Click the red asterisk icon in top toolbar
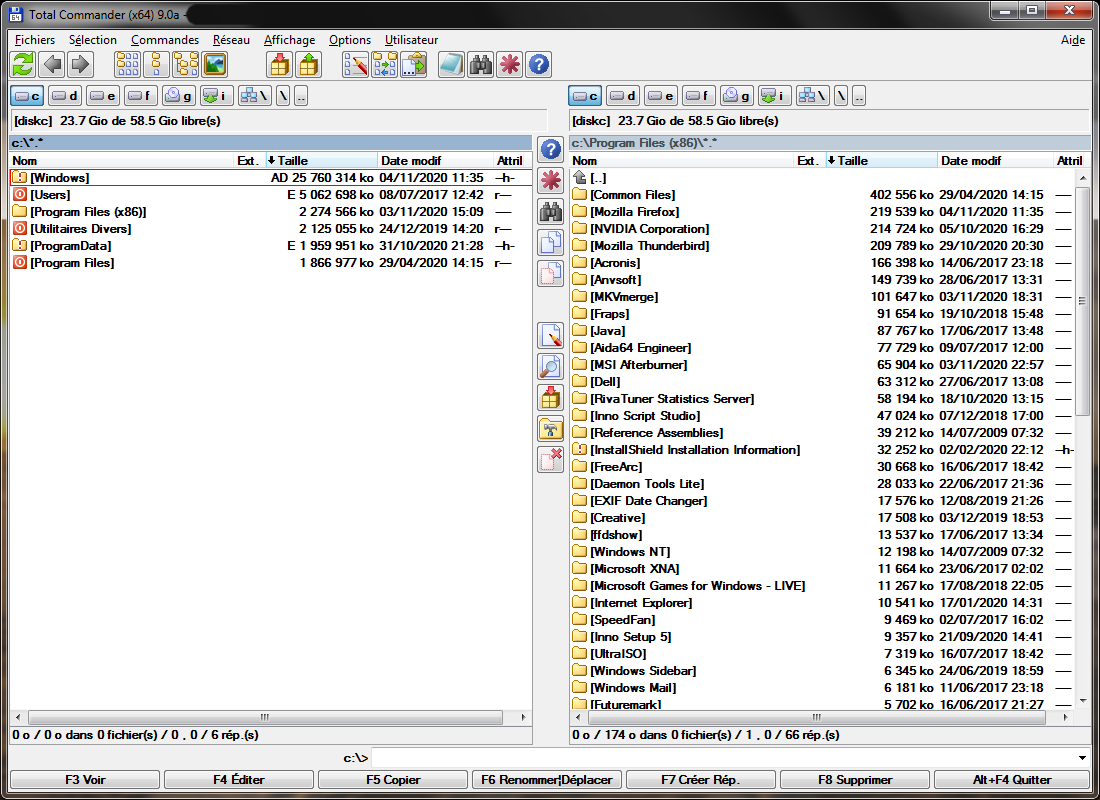1100x800 pixels. click(x=509, y=65)
